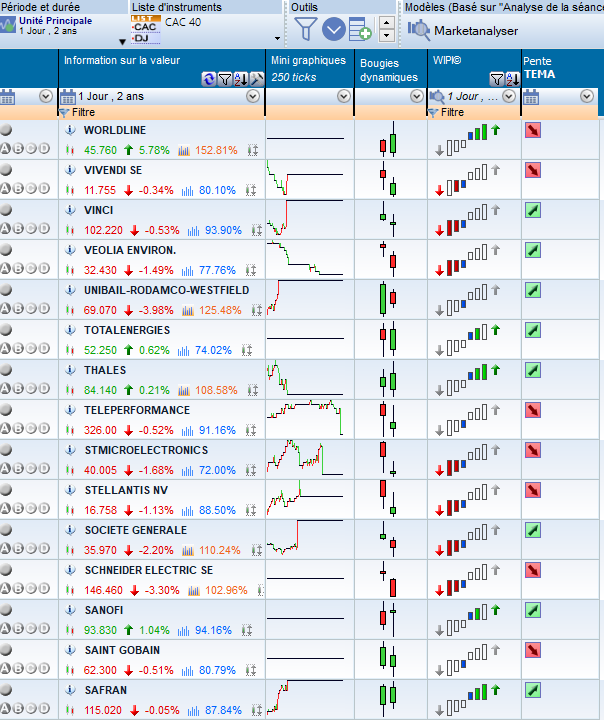The height and width of the screenshot is (722, 604).
Task: Click the range icon after 80.10% in VIVENDI row
Action: pos(250,191)
